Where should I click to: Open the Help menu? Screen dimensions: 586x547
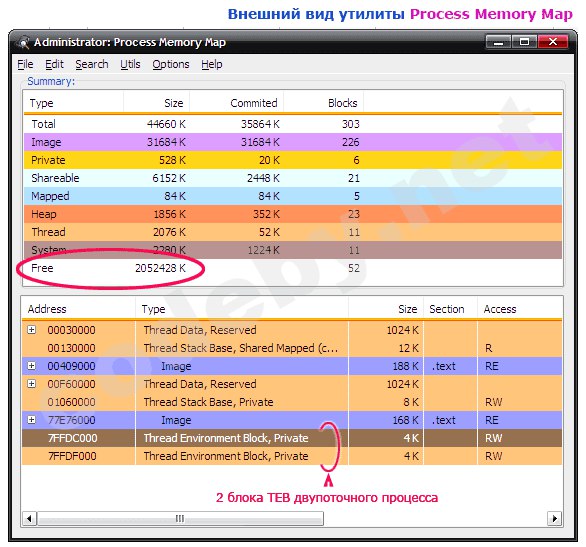click(212, 64)
